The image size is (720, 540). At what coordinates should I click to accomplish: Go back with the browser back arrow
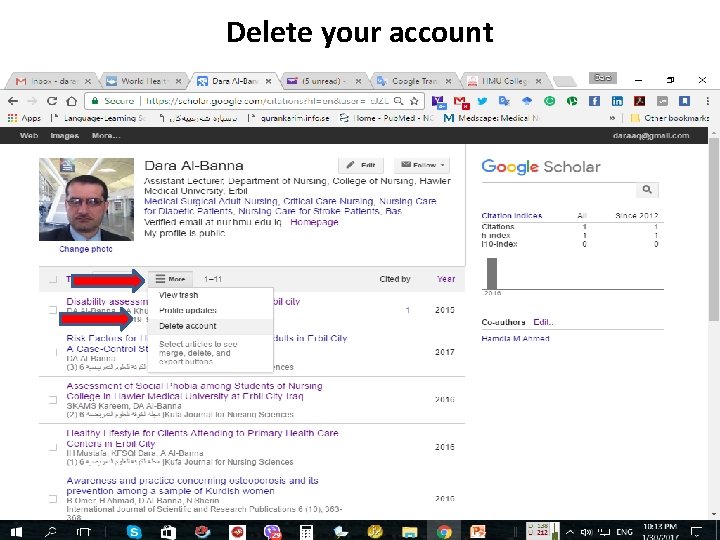coord(13,101)
